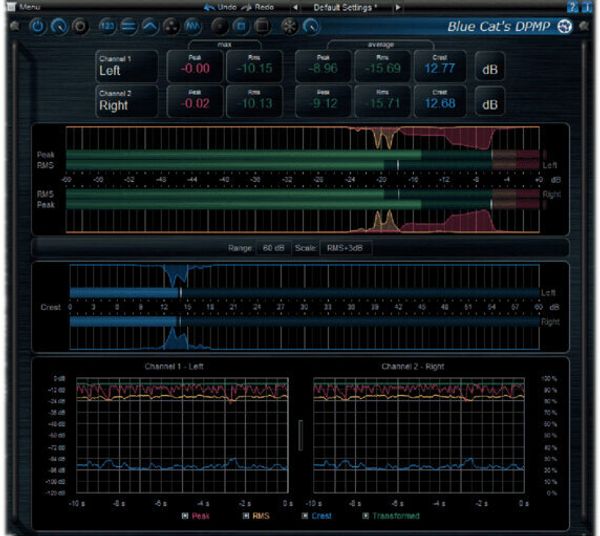600x536 pixels.
Task: Toggle the upward chevron histogram icon
Action: tap(150, 26)
